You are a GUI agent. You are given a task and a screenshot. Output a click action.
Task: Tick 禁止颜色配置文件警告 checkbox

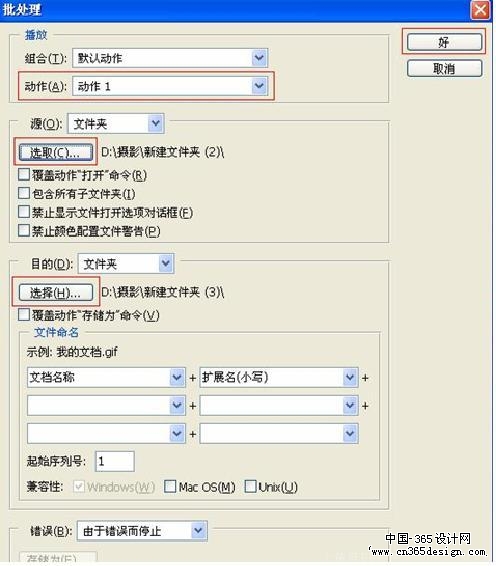click(24, 230)
